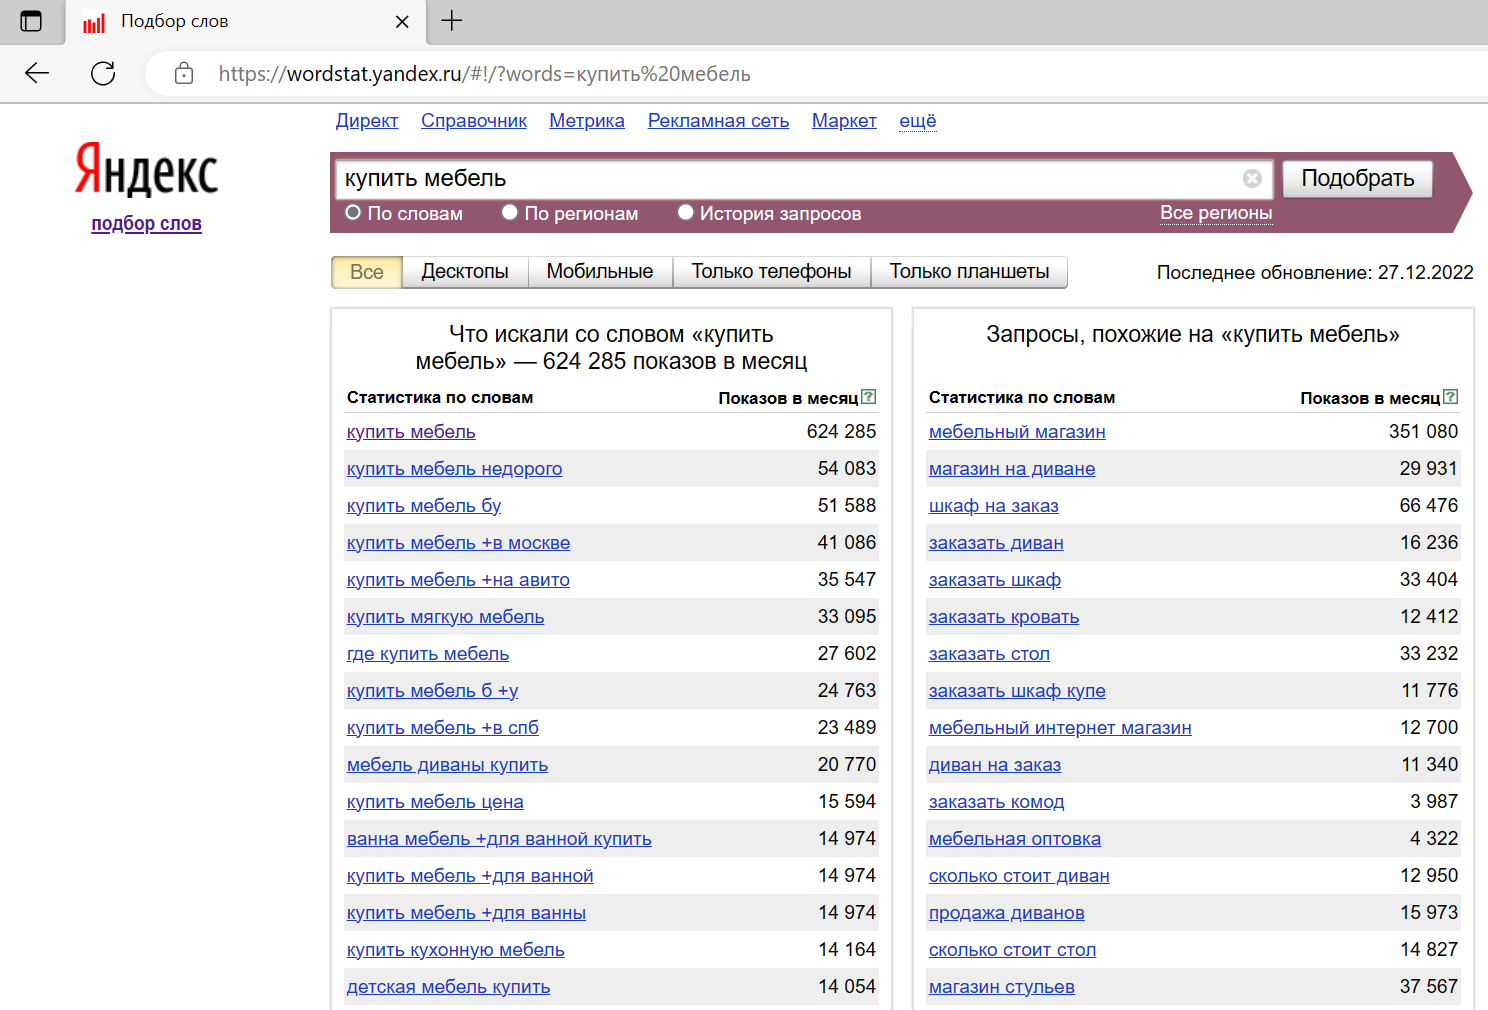Open help for left Показов в месяц
Image resolution: width=1488 pixels, height=1010 pixels.
pyautogui.click(x=868, y=396)
